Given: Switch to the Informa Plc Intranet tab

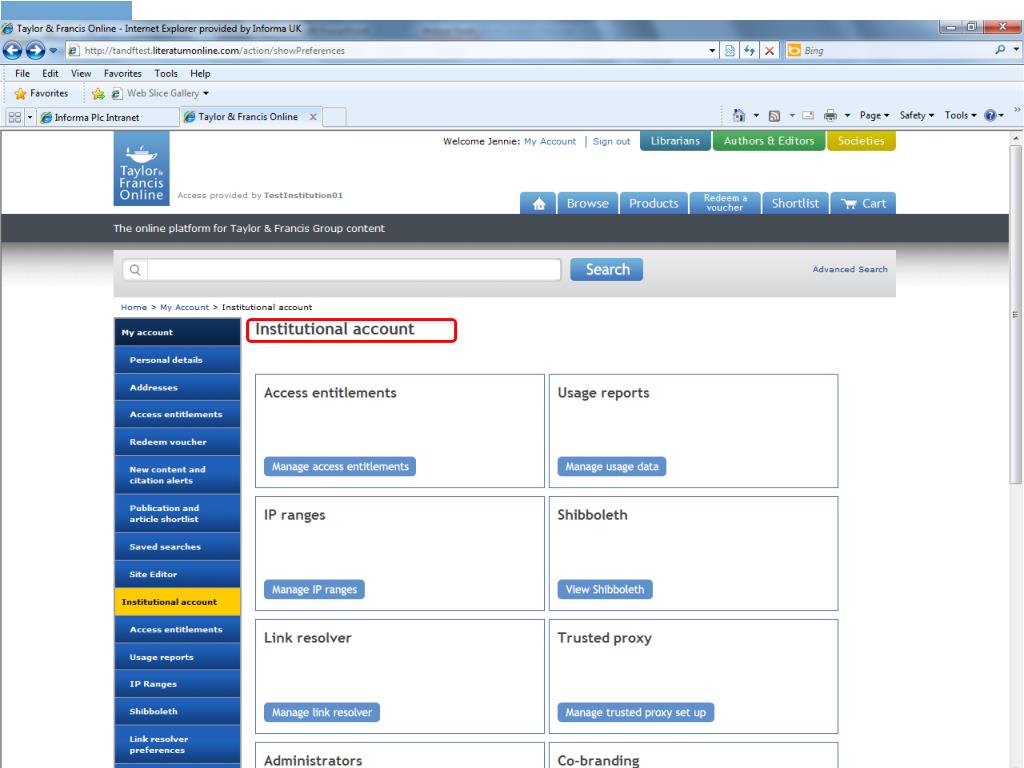Looking at the screenshot, I should [108, 117].
